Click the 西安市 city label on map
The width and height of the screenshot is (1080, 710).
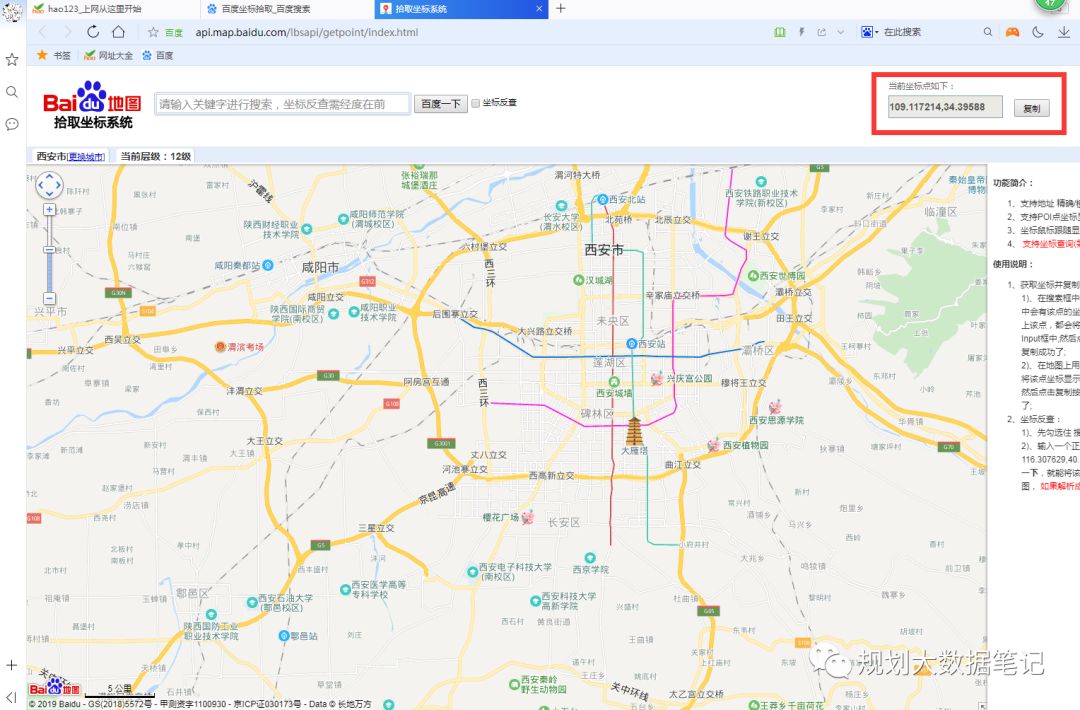click(x=604, y=250)
